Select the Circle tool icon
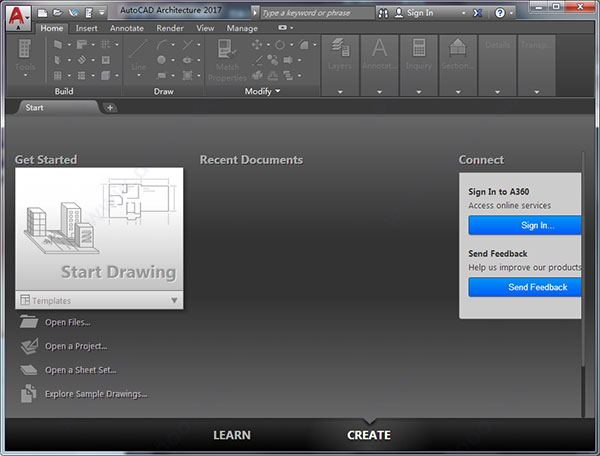This screenshot has width=600, height=456. pos(161,60)
